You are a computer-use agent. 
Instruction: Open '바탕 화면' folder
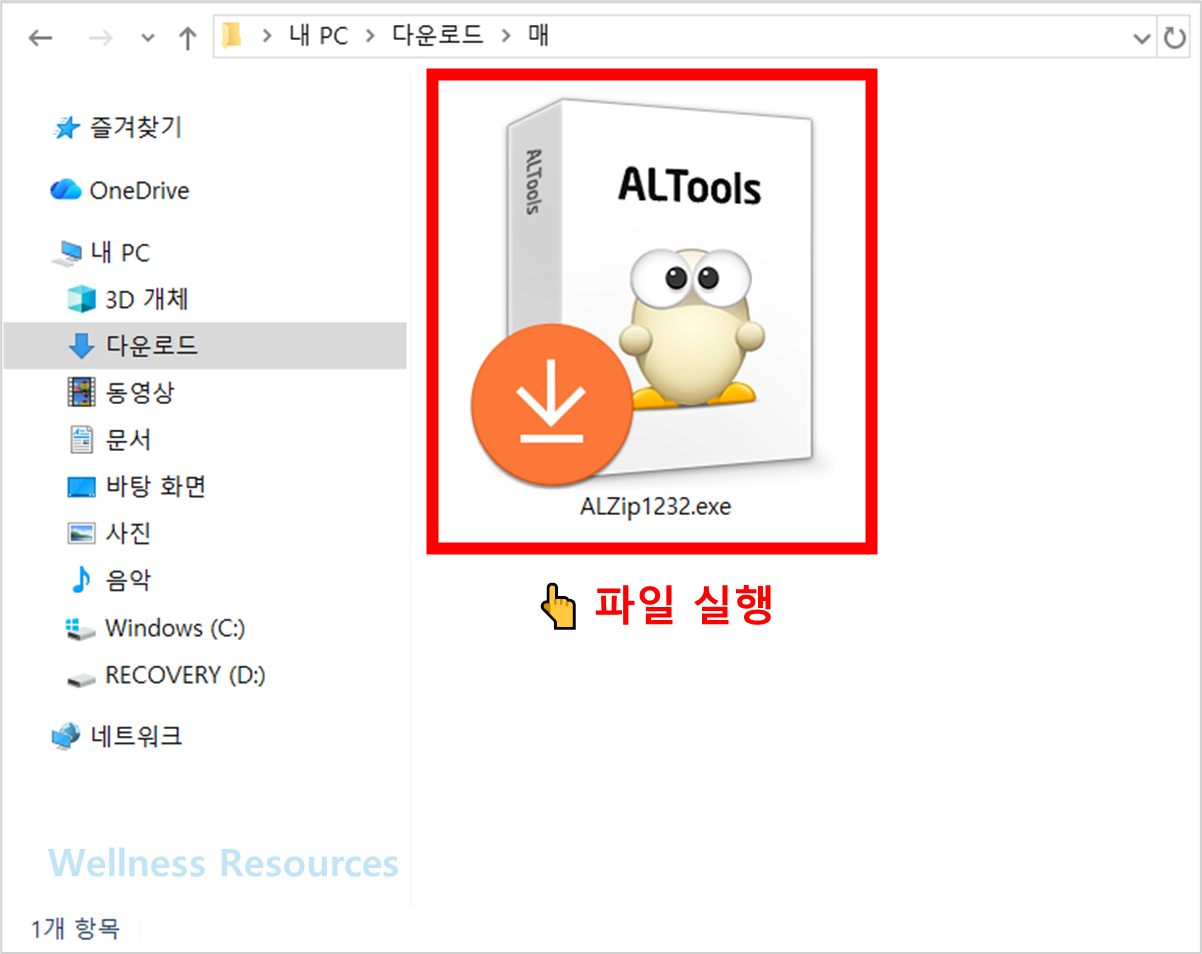click(155, 486)
